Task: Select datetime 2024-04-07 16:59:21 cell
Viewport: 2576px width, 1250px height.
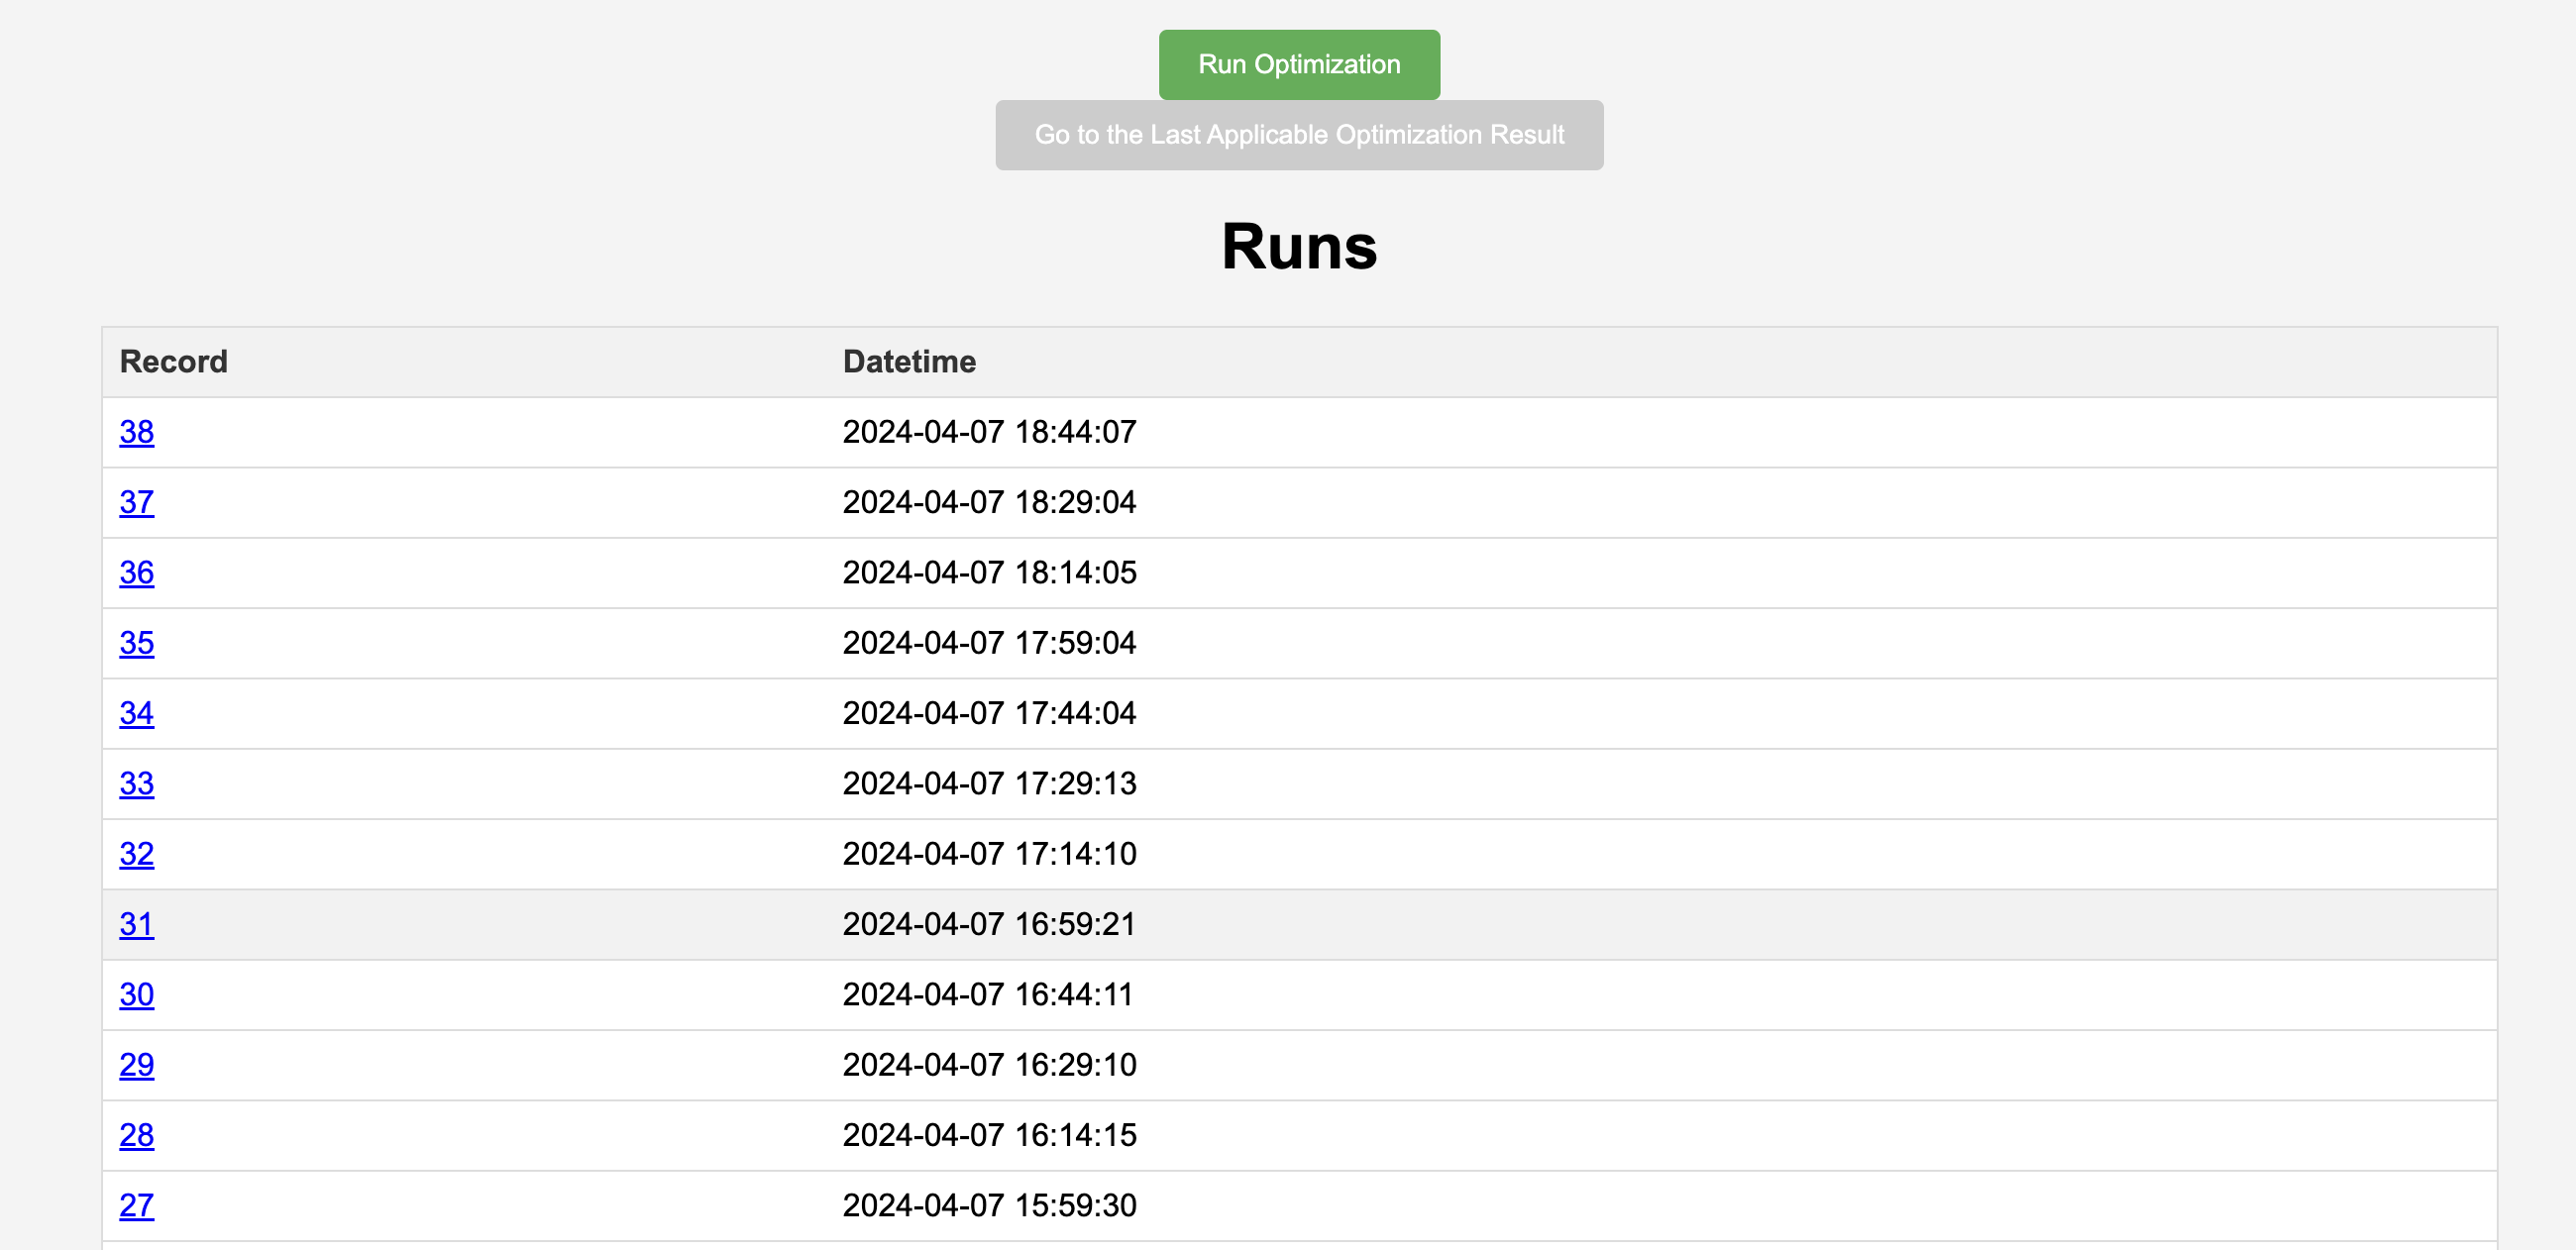Action: point(989,924)
